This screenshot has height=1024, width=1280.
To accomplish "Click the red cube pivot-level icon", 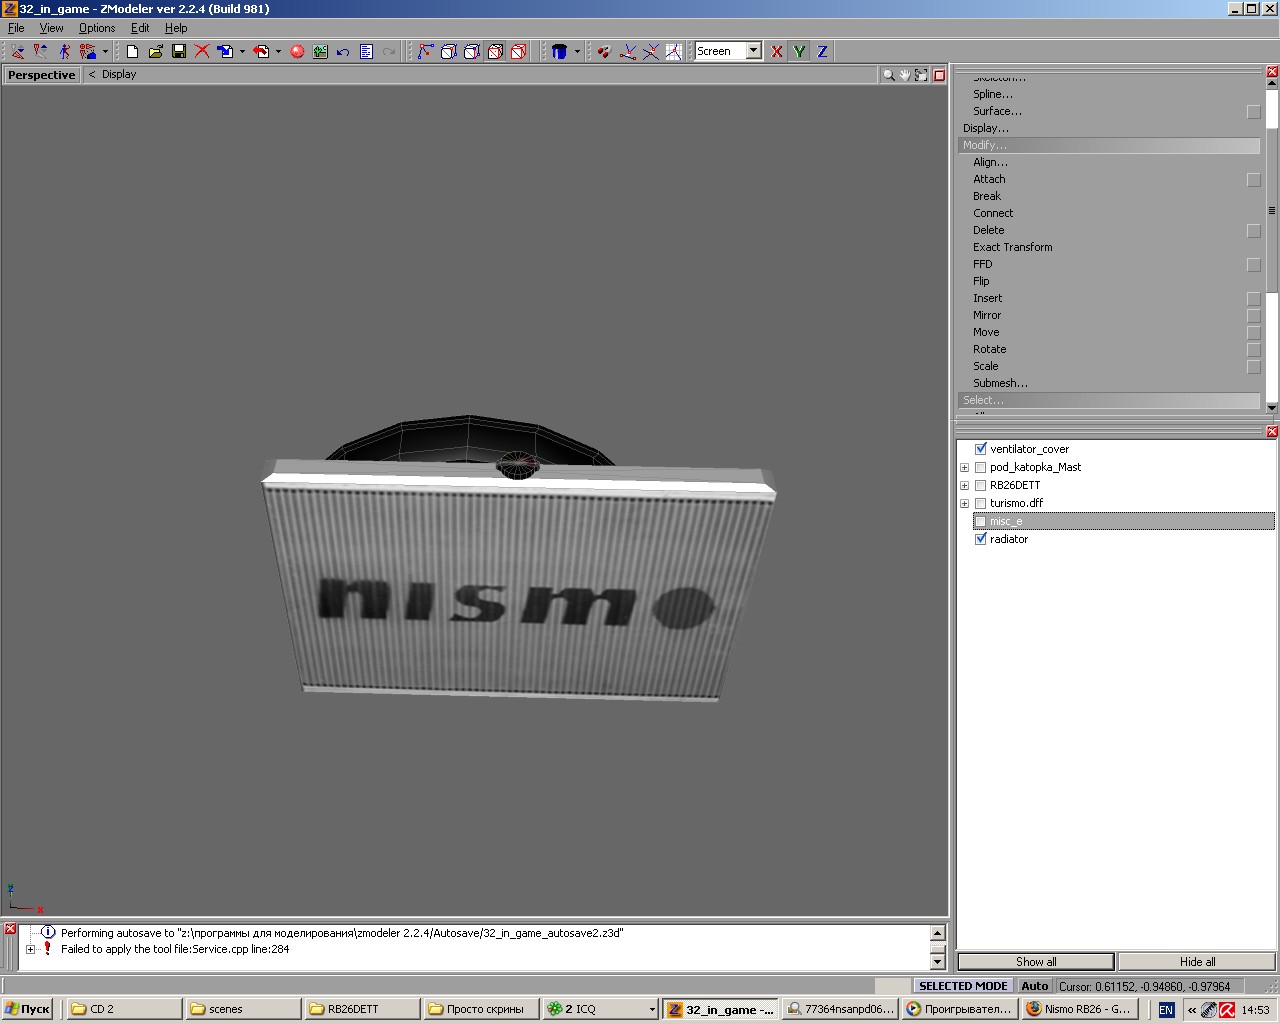I will tap(518, 51).
